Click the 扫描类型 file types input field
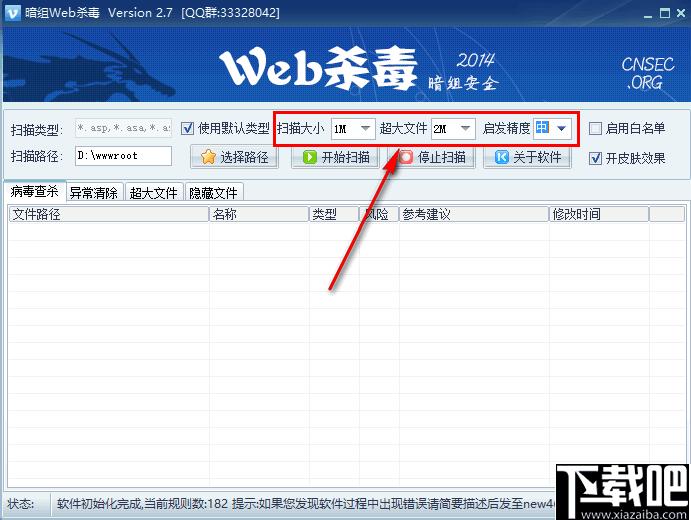Image resolution: width=691 pixels, height=520 pixels. point(123,128)
